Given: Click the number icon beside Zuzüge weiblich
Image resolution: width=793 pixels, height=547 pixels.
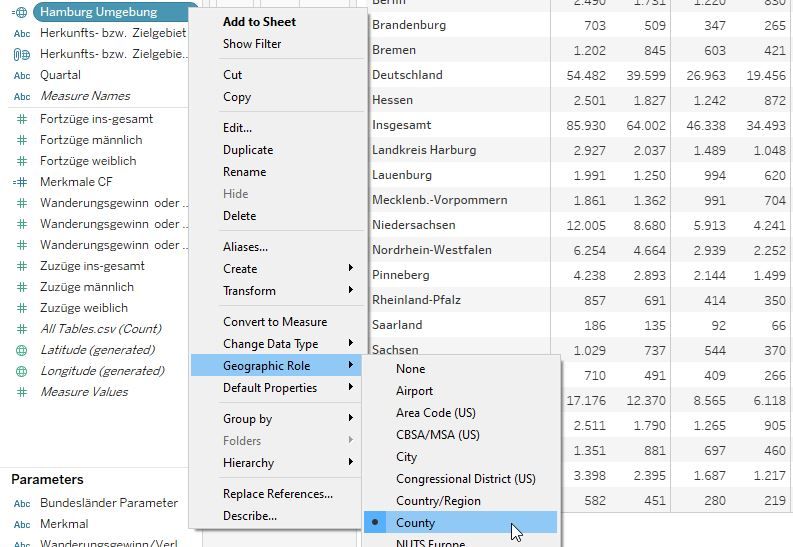Looking at the screenshot, I should coord(21,308).
